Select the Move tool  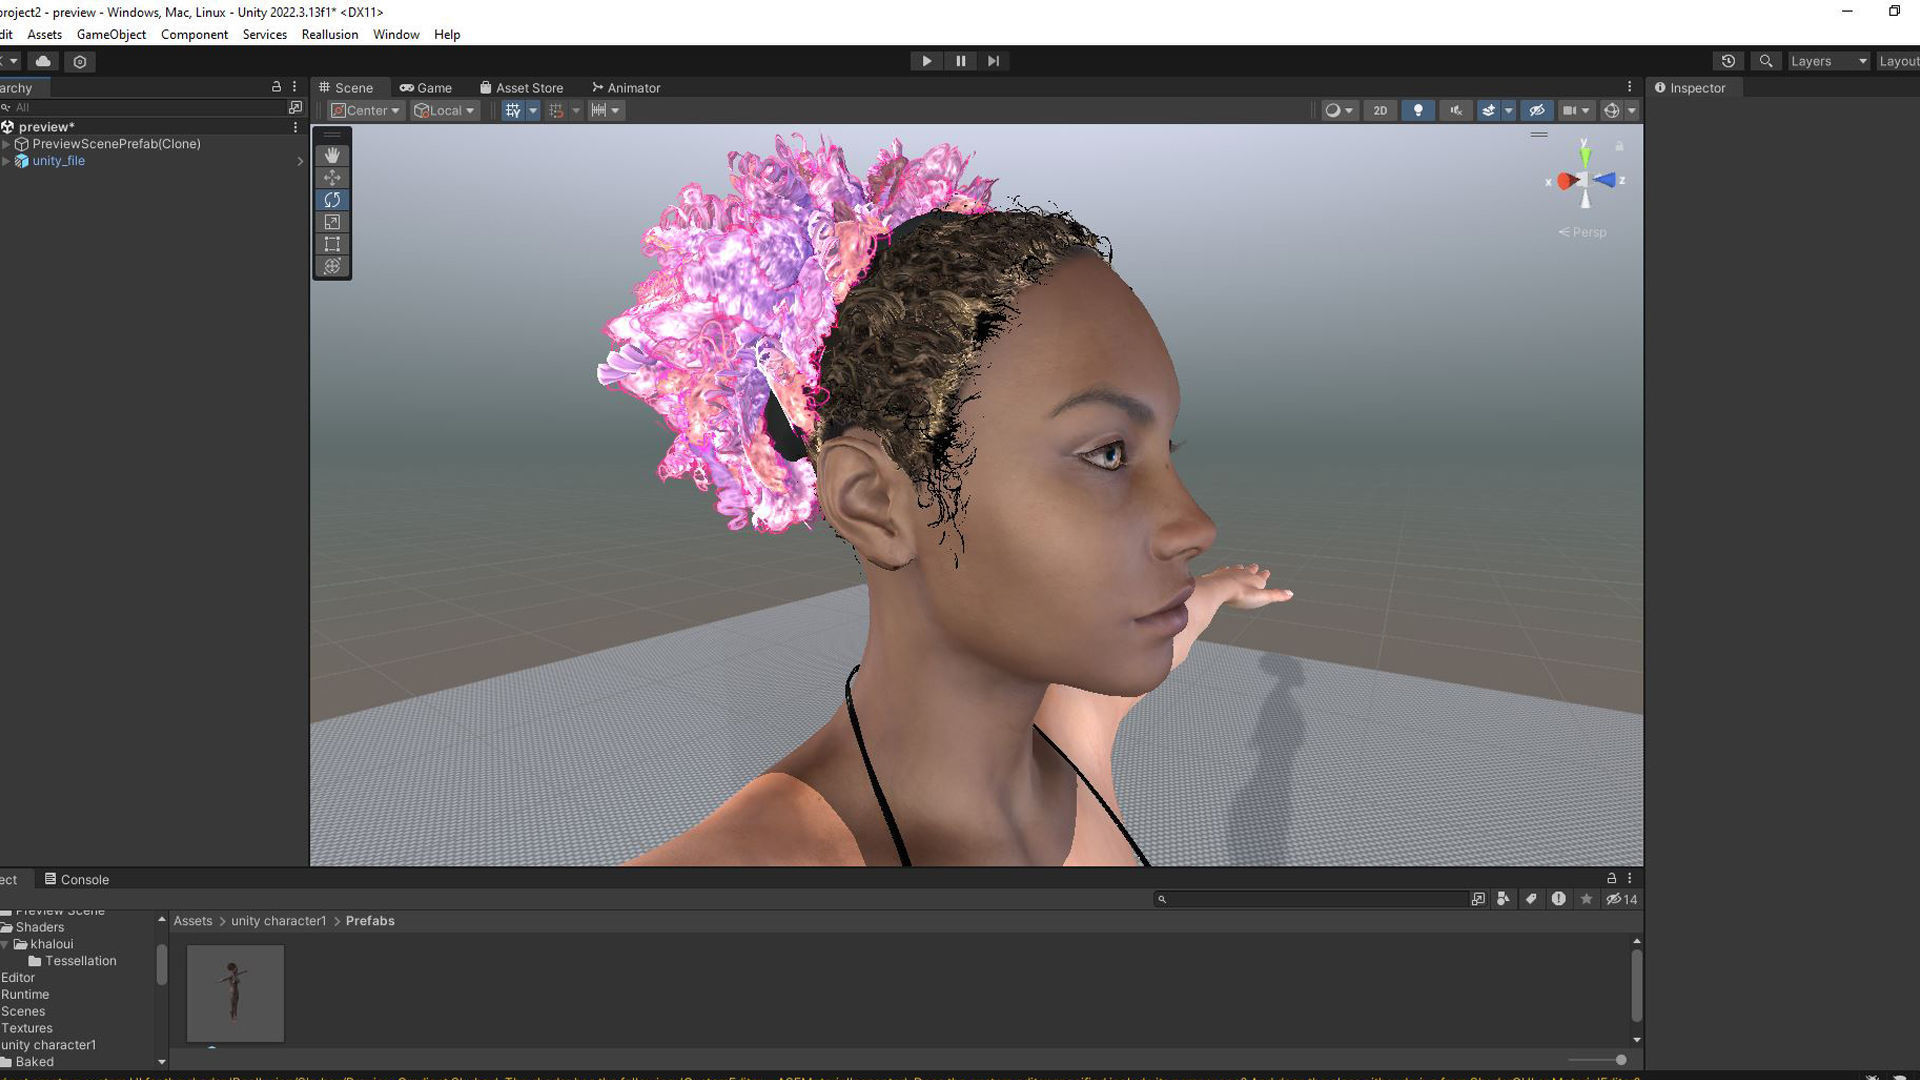coord(332,177)
